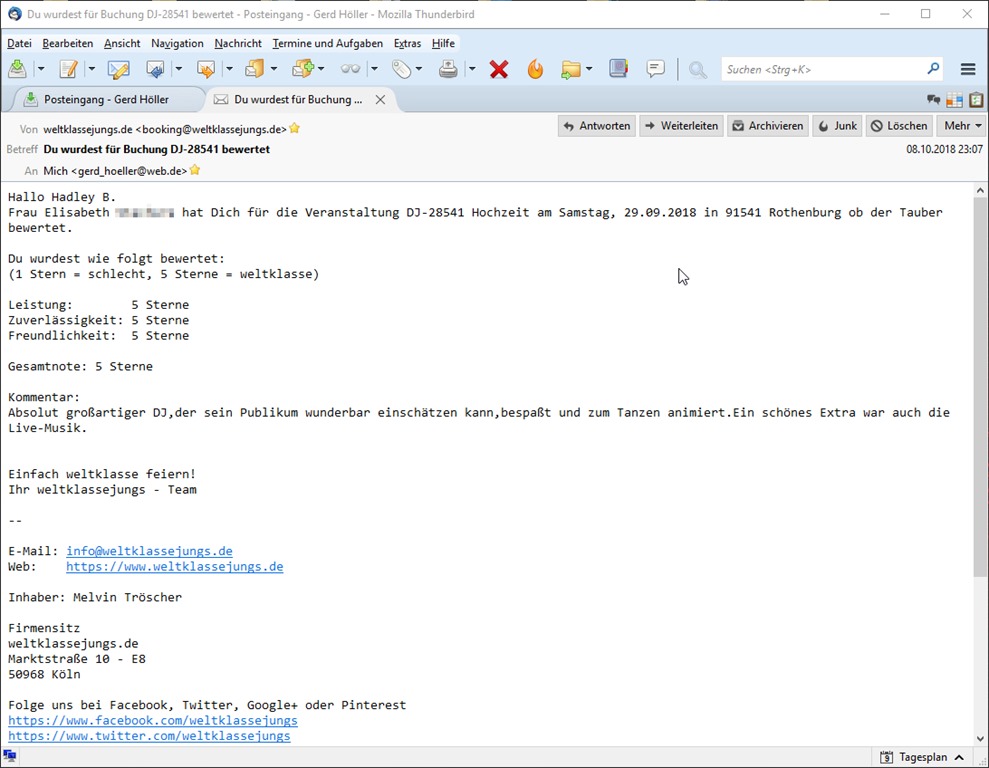Select the Du wurdest für Buchung tab
The width and height of the screenshot is (989, 768).
[298, 100]
